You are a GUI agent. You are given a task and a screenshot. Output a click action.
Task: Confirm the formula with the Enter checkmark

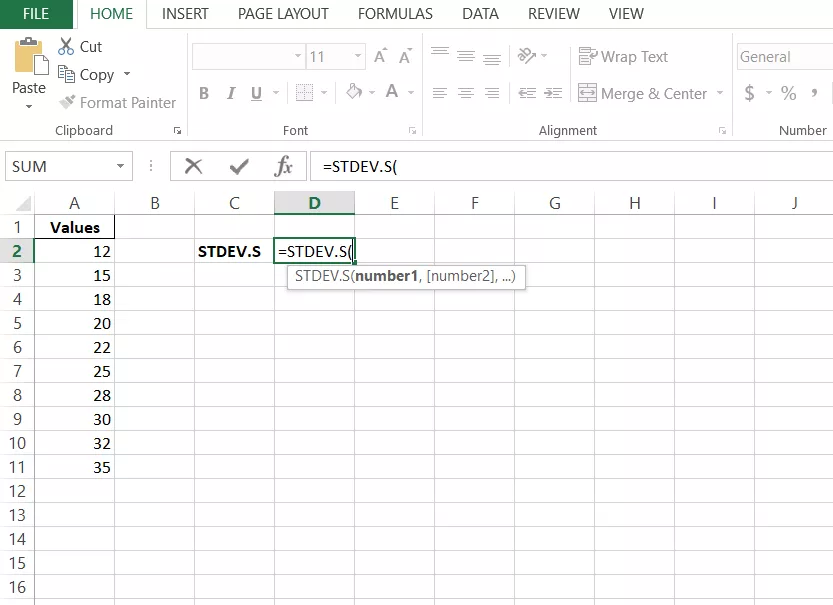pos(238,165)
